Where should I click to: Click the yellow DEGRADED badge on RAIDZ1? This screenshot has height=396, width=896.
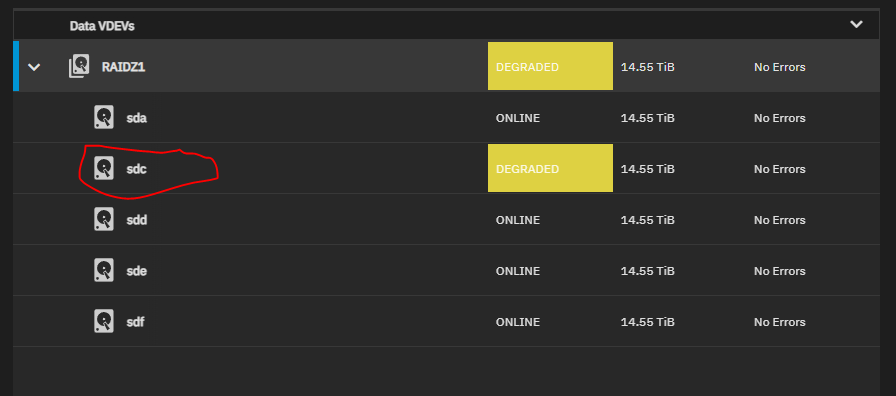[x=550, y=66]
